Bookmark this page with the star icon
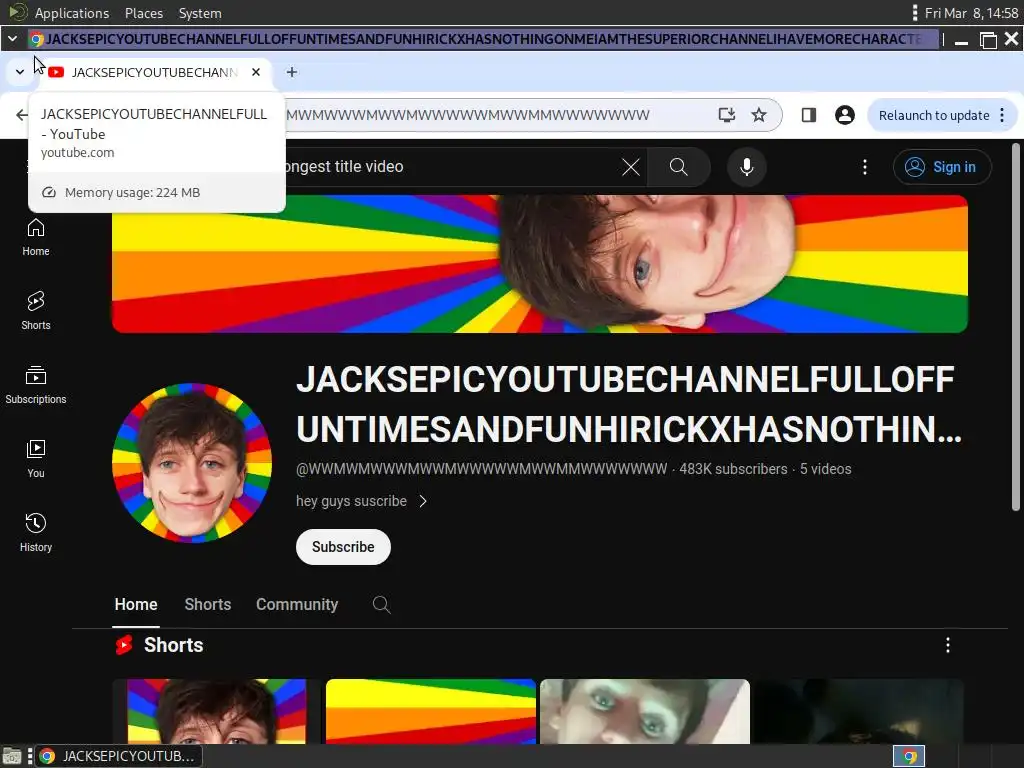 759,115
